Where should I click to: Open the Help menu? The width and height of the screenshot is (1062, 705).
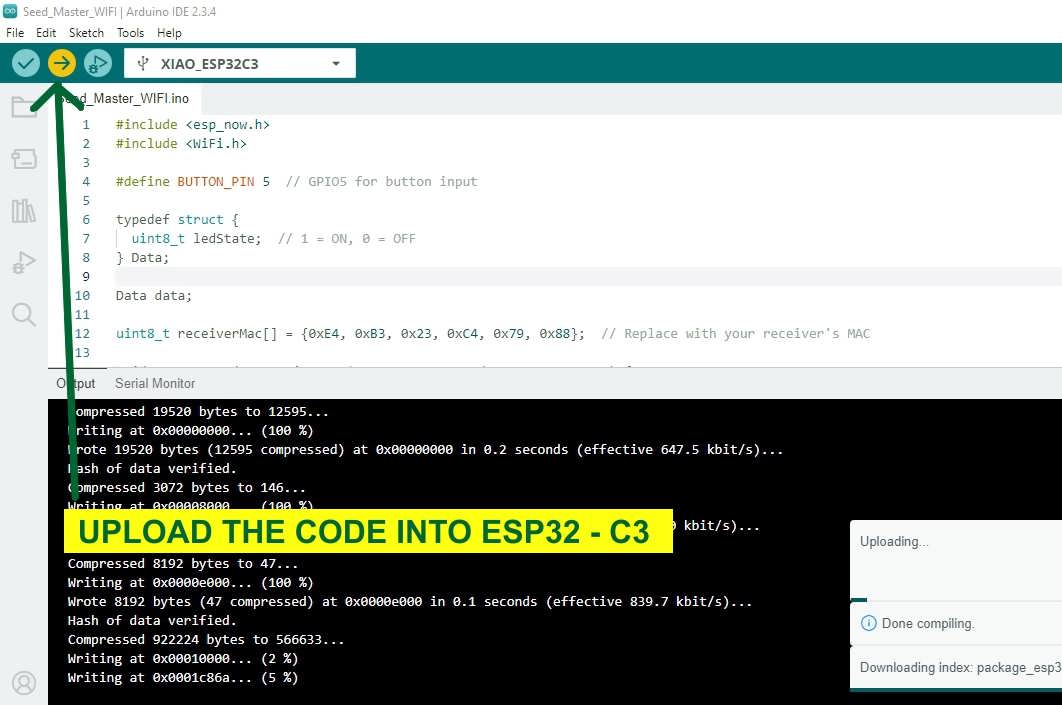coord(169,33)
